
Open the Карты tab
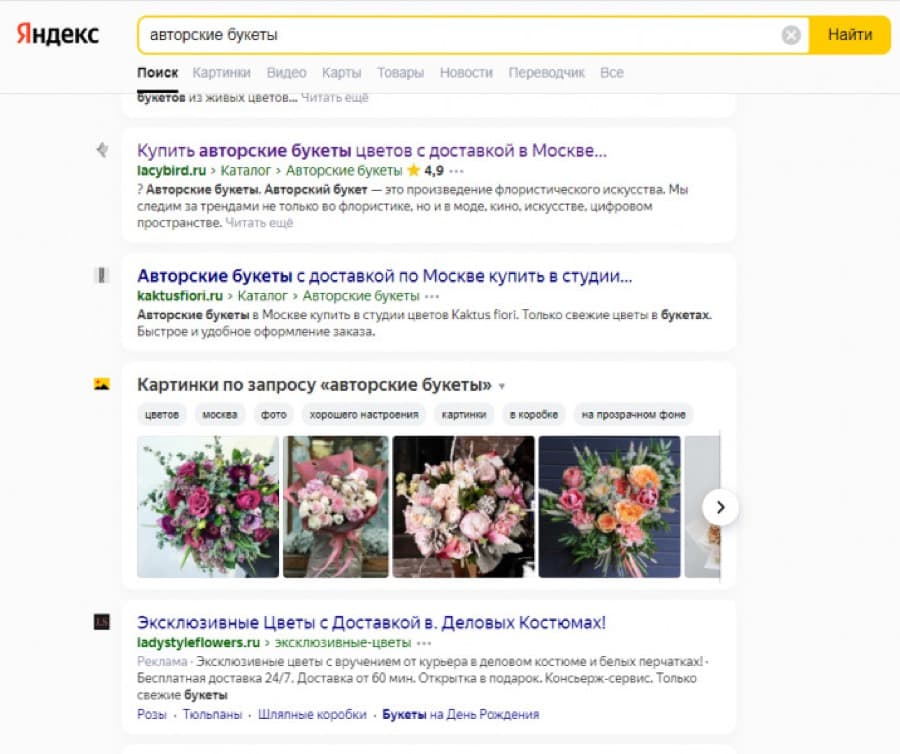tap(341, 73)
